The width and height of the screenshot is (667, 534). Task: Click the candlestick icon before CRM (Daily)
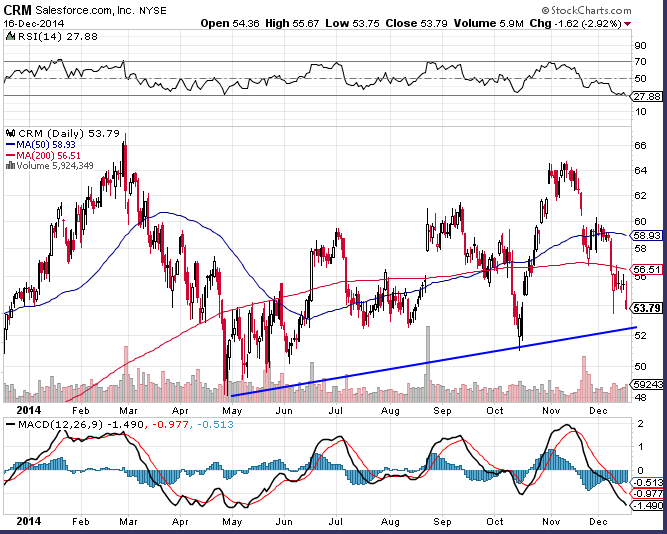(x=10, y=134)
